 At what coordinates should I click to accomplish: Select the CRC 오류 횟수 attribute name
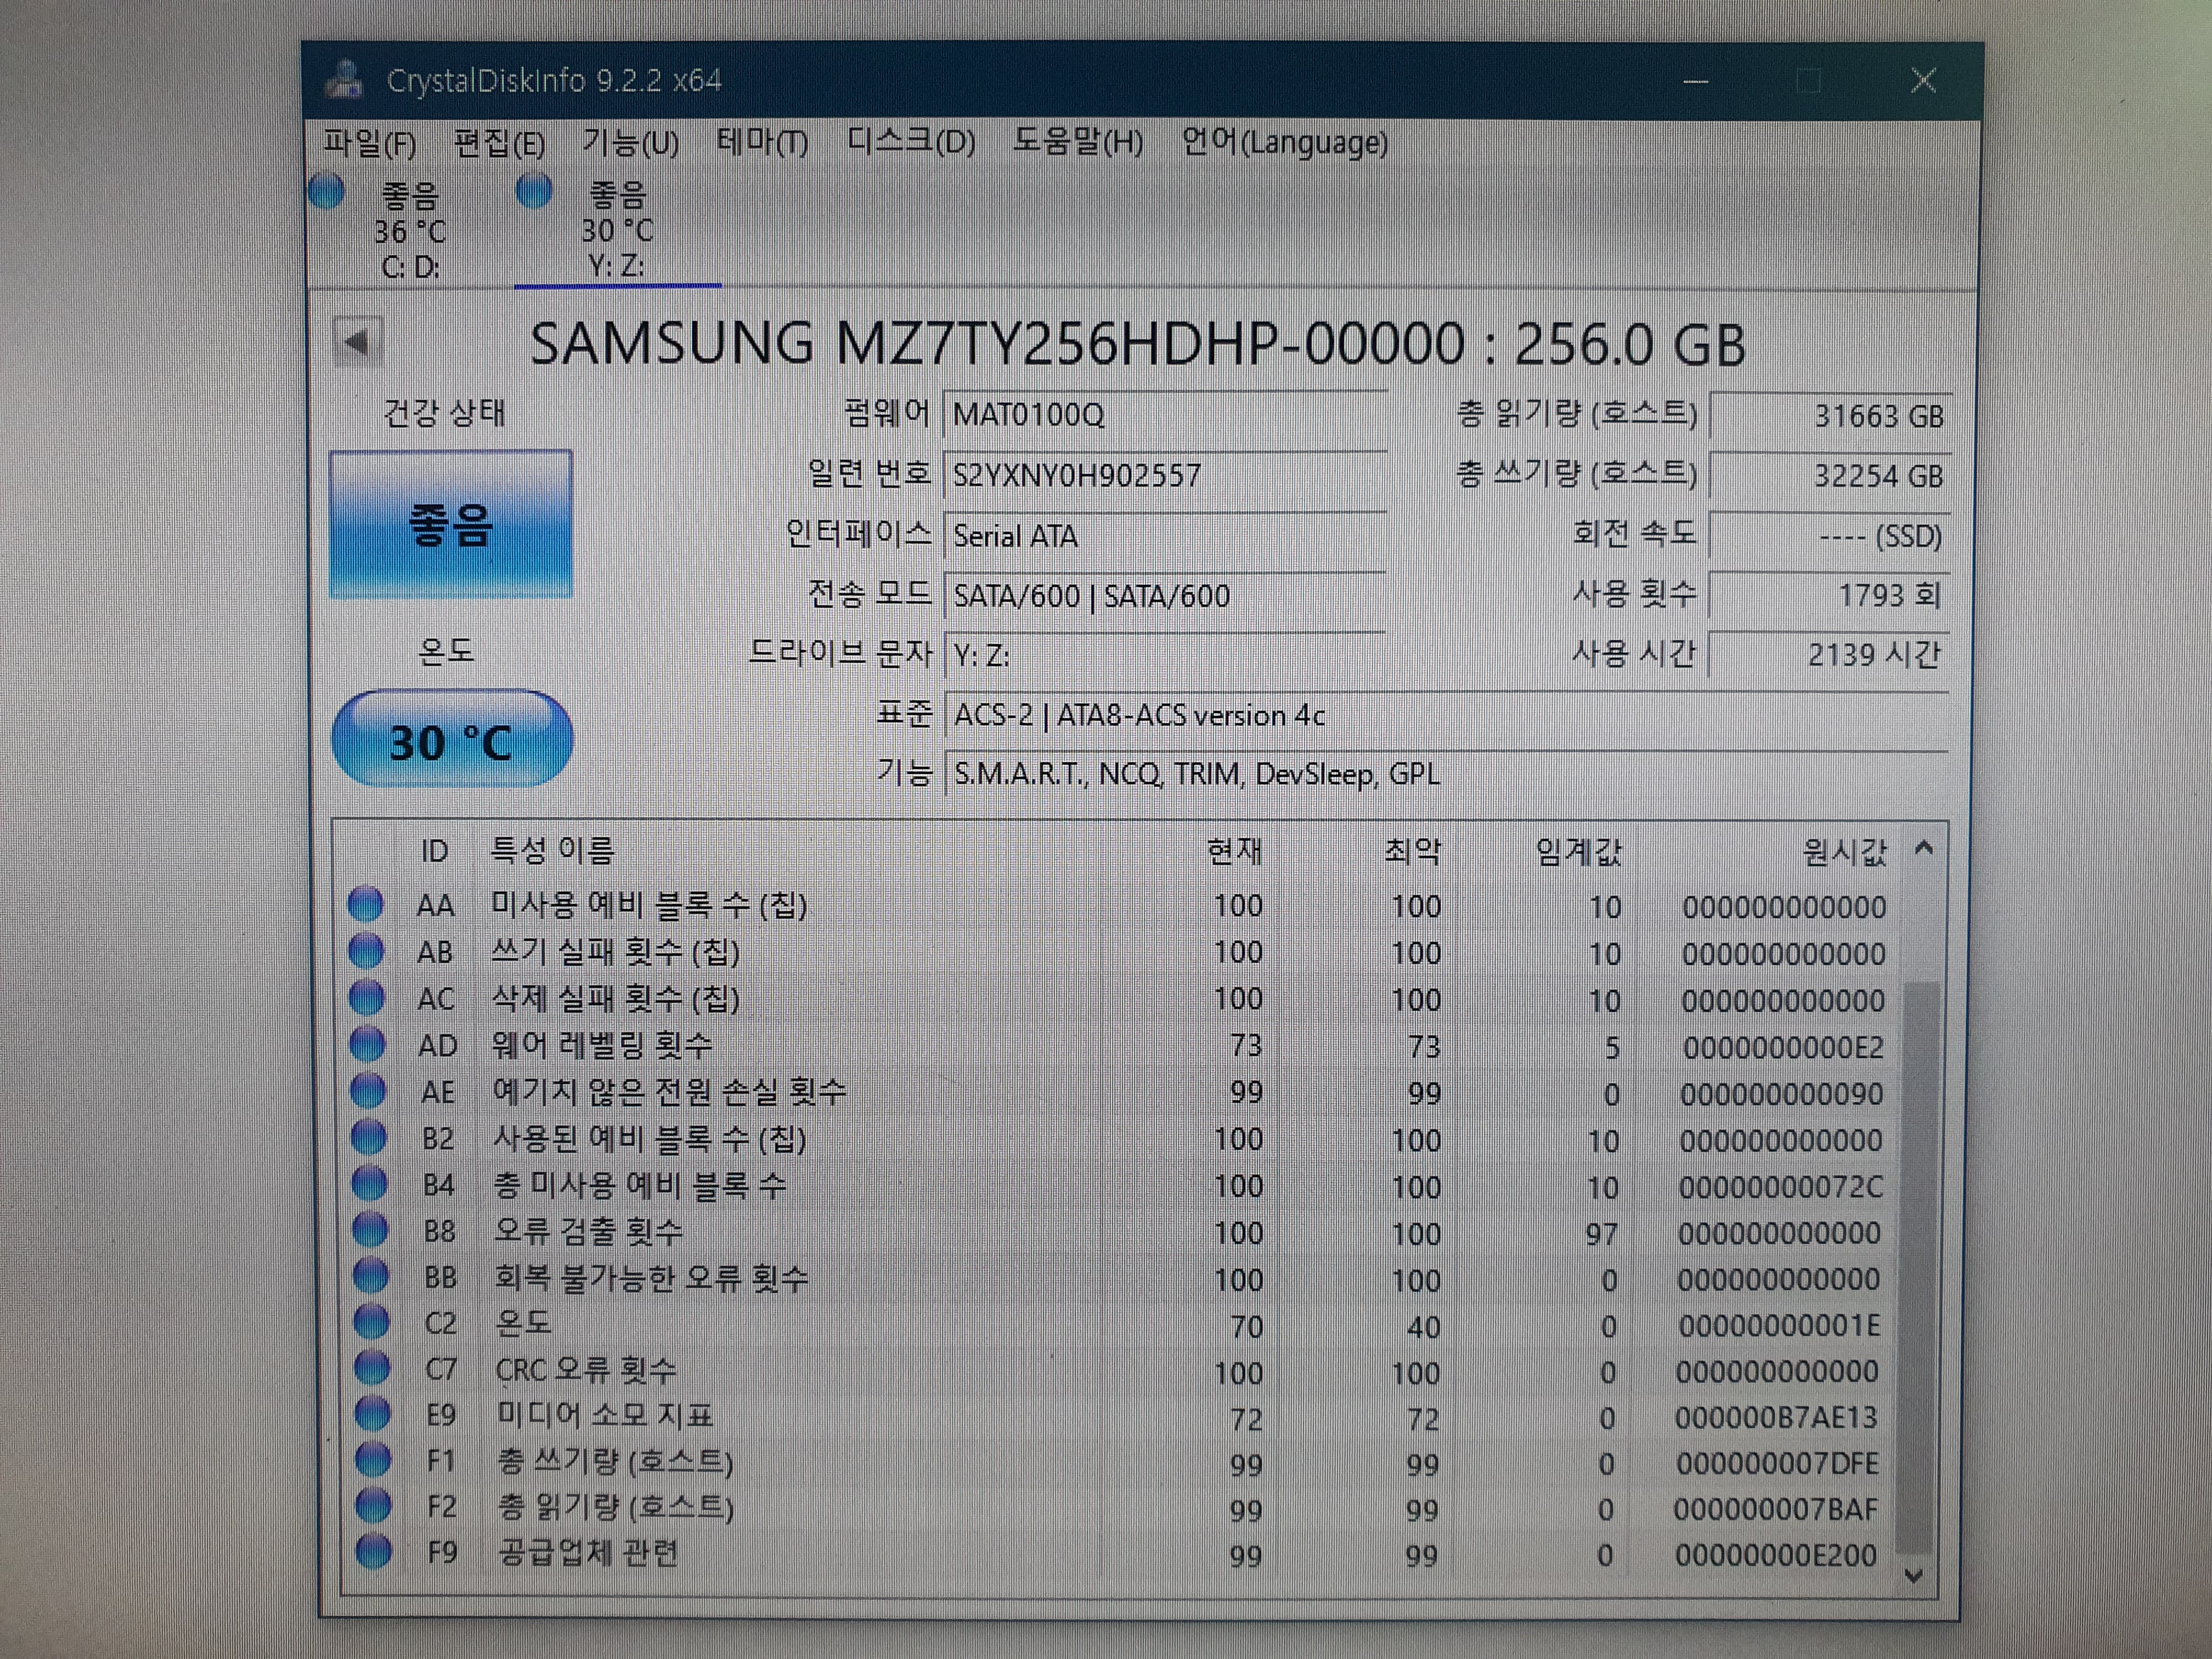(587, 1369)
